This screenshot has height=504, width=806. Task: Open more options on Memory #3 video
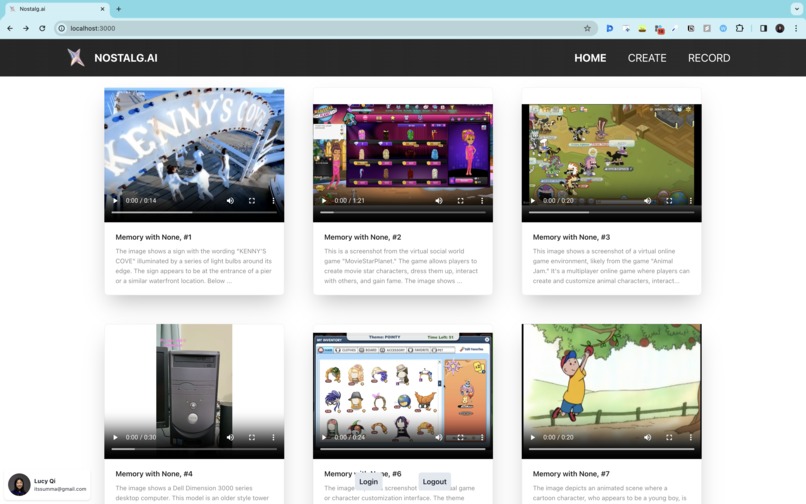(691, 201)
